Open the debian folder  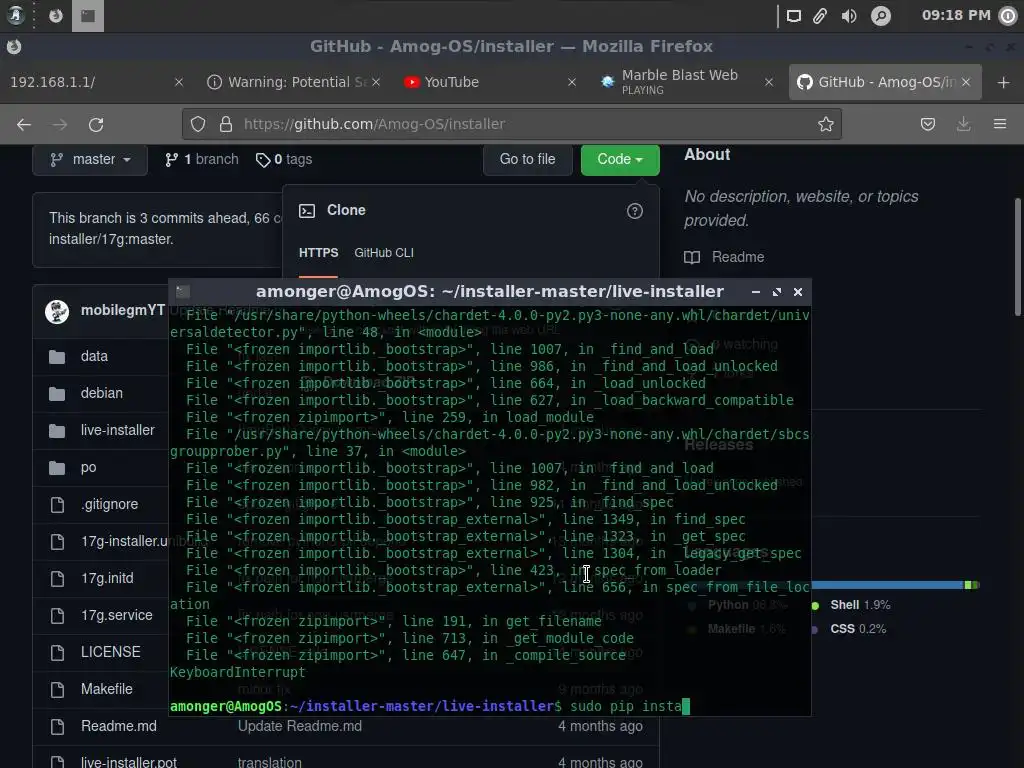[x=101, y=393]
